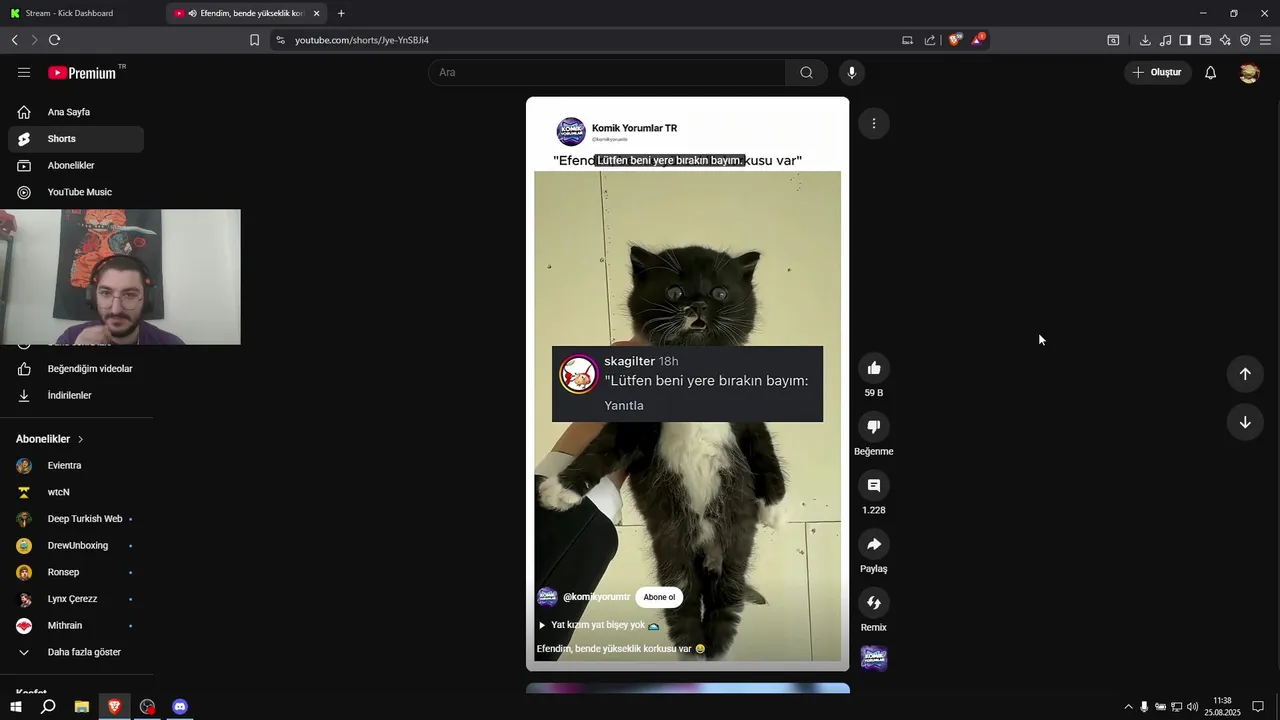Open Brave Leo AI sparkle icon
This screenshot has height=720, width=1280.
point(1225,40)
